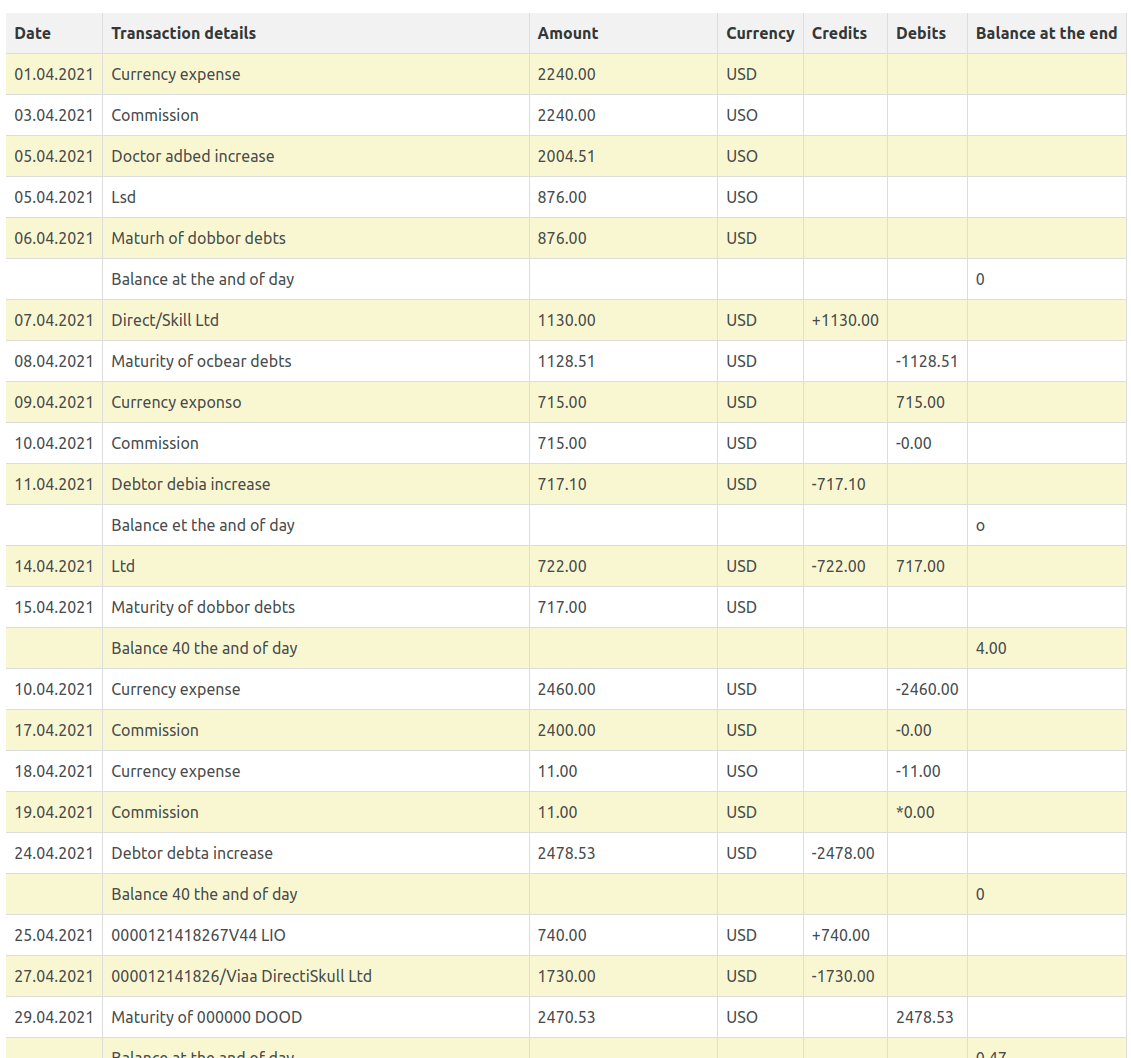Click the 4.00 end balance cell
This screenshot has width=1131, height=1058.
tap(991, 648)
